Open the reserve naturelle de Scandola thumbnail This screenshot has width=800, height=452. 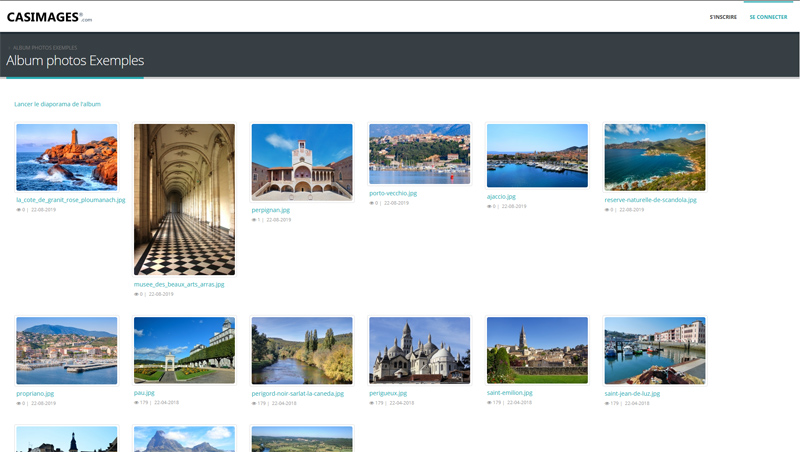pyautogui.click(x=654, y=157)
